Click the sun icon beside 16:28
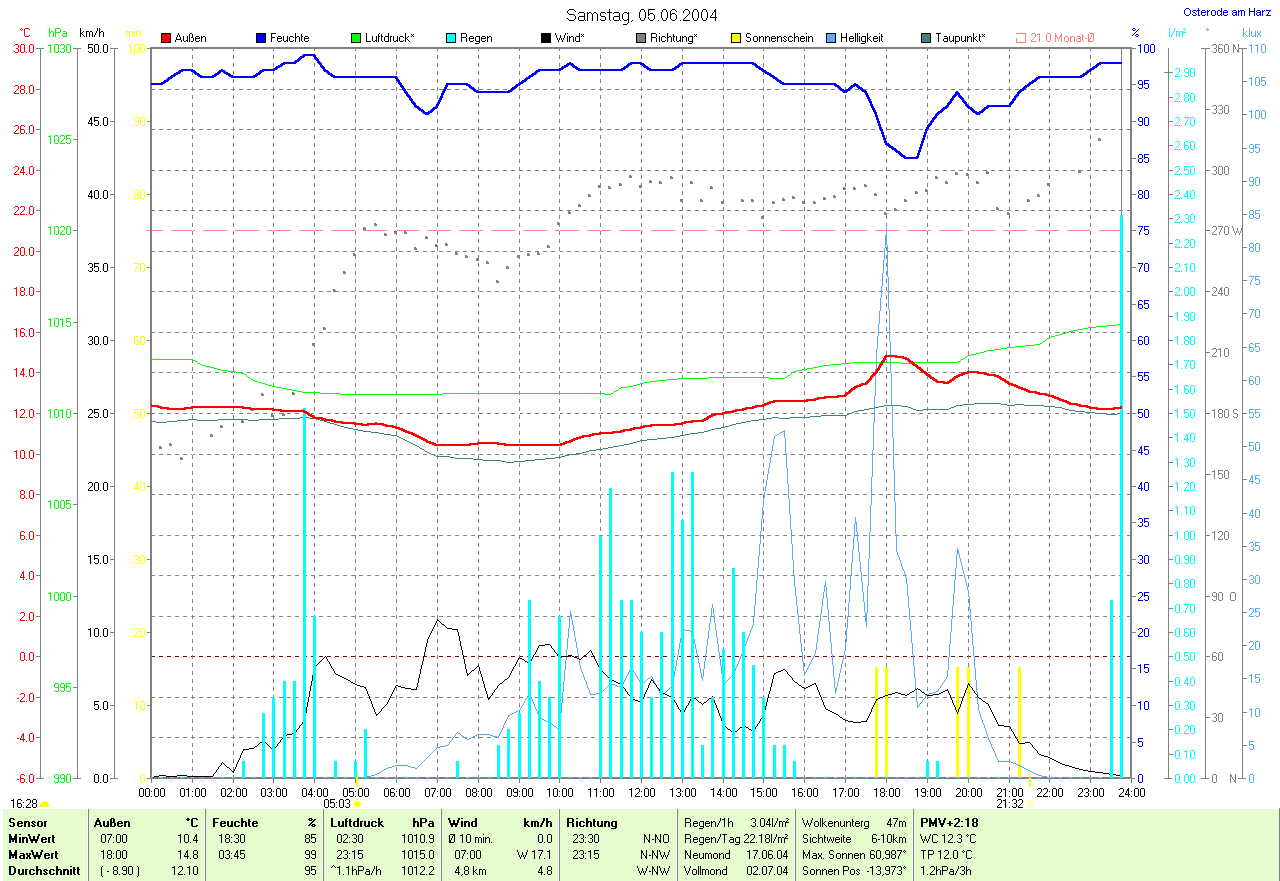 45,803
